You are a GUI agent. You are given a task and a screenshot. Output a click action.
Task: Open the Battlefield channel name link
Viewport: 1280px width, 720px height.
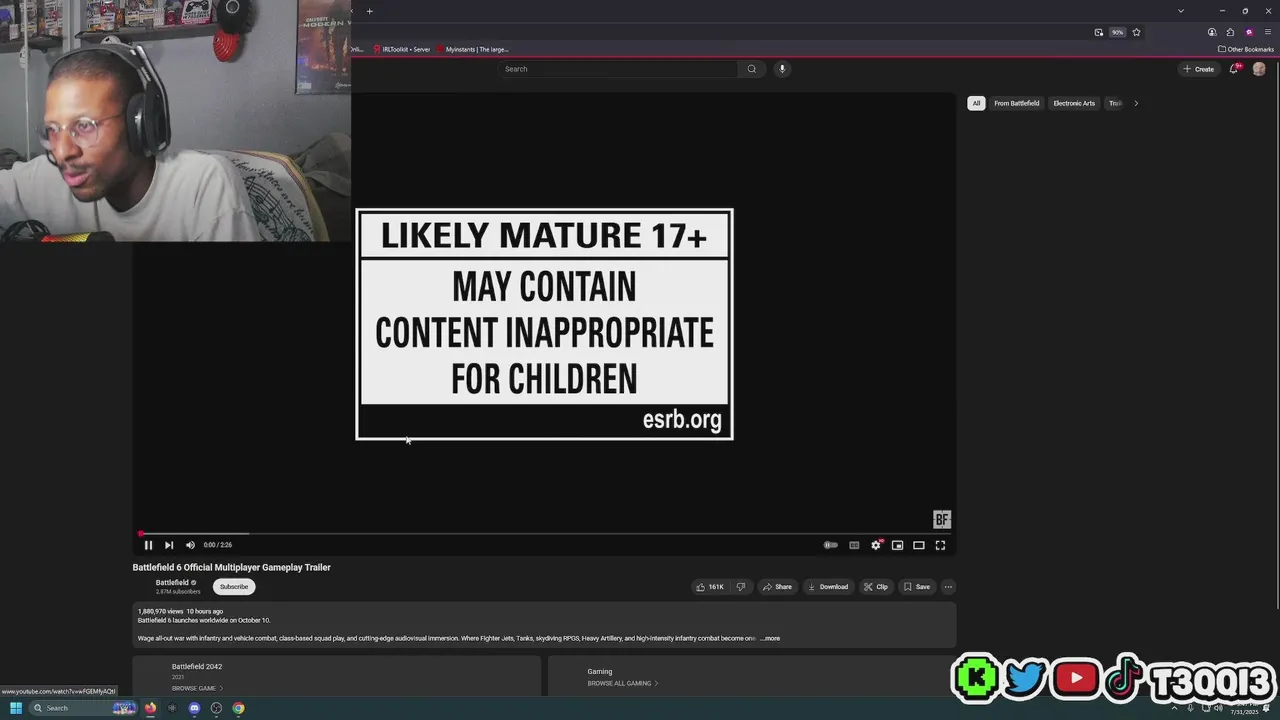pyautogui.click(x=172, y=582)
